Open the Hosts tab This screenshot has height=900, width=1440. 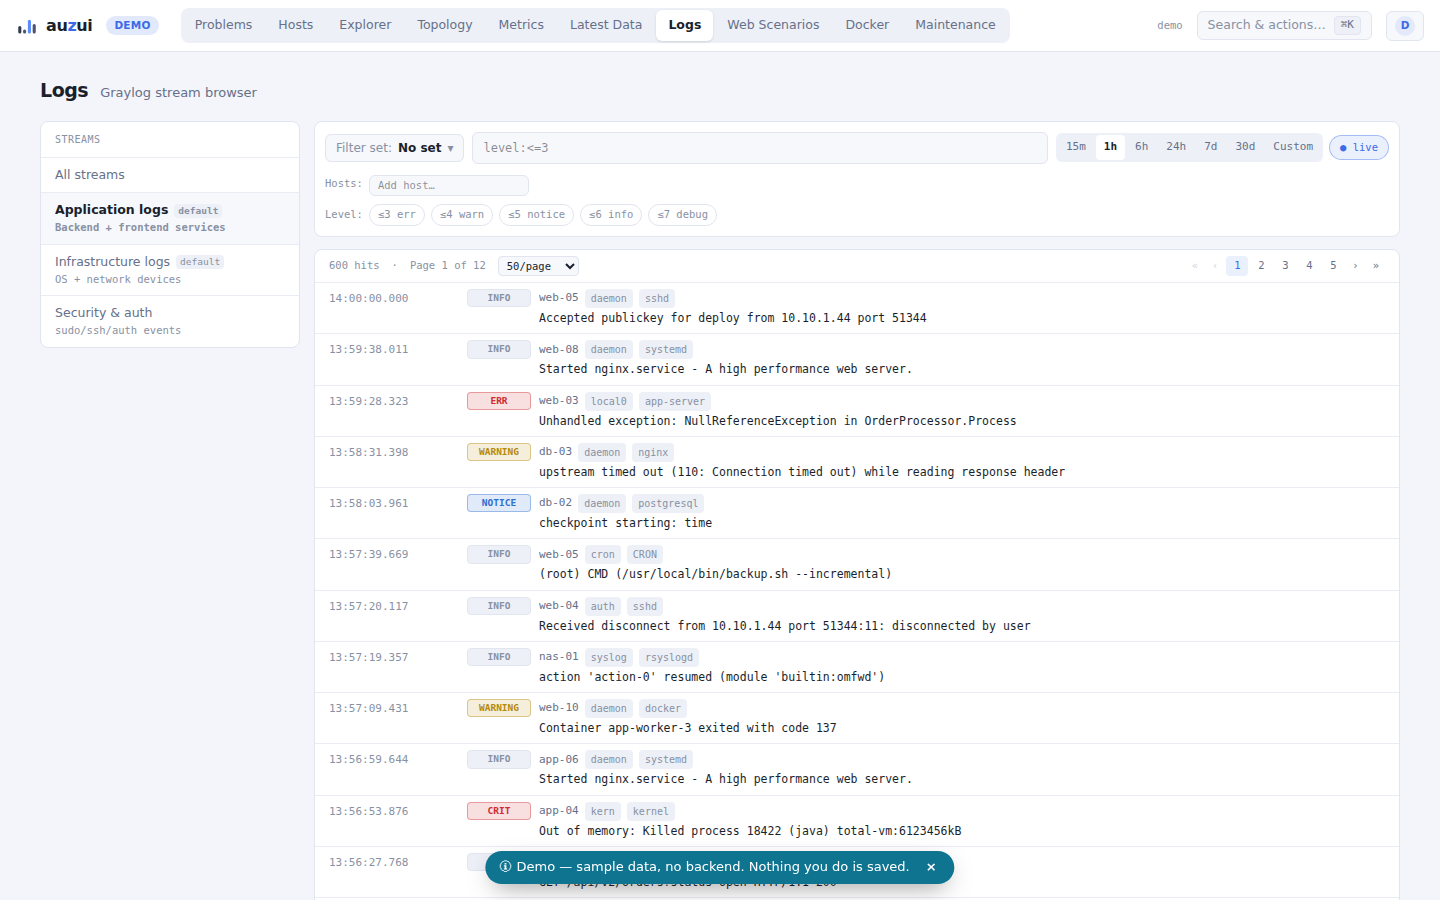(295, 25)
